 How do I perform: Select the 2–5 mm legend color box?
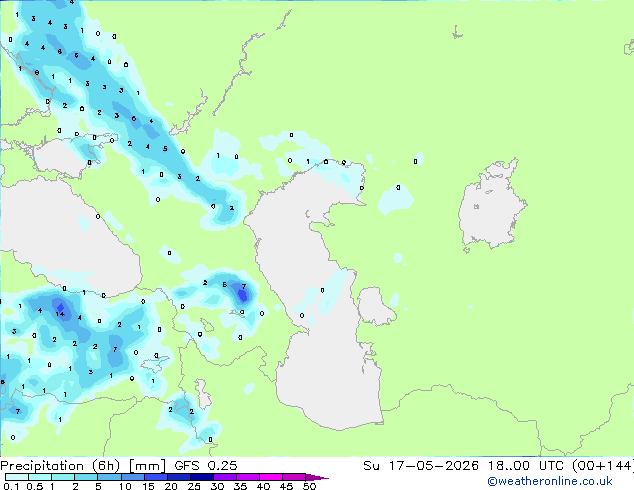click(x=86, y=477)
